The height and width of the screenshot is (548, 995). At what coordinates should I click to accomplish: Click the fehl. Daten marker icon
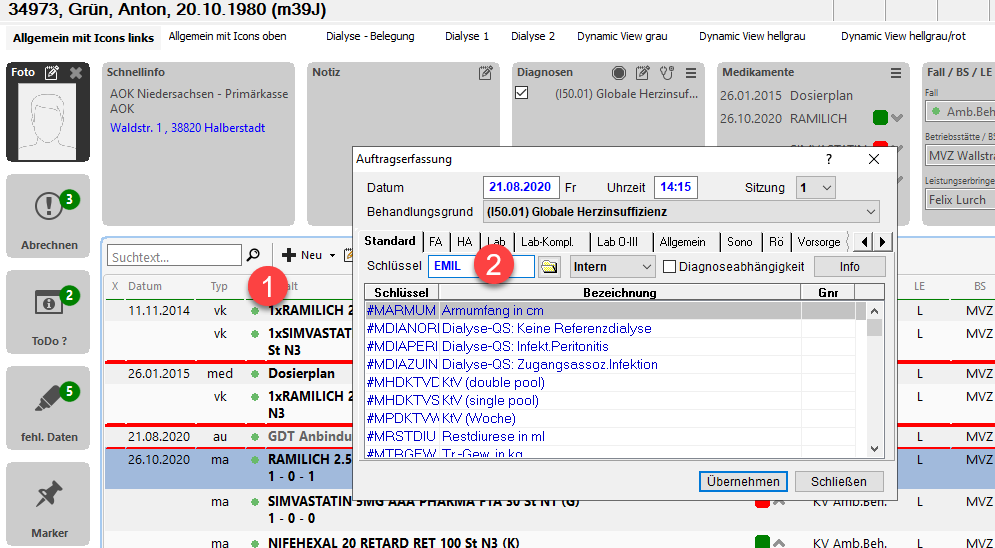[49, 399]
